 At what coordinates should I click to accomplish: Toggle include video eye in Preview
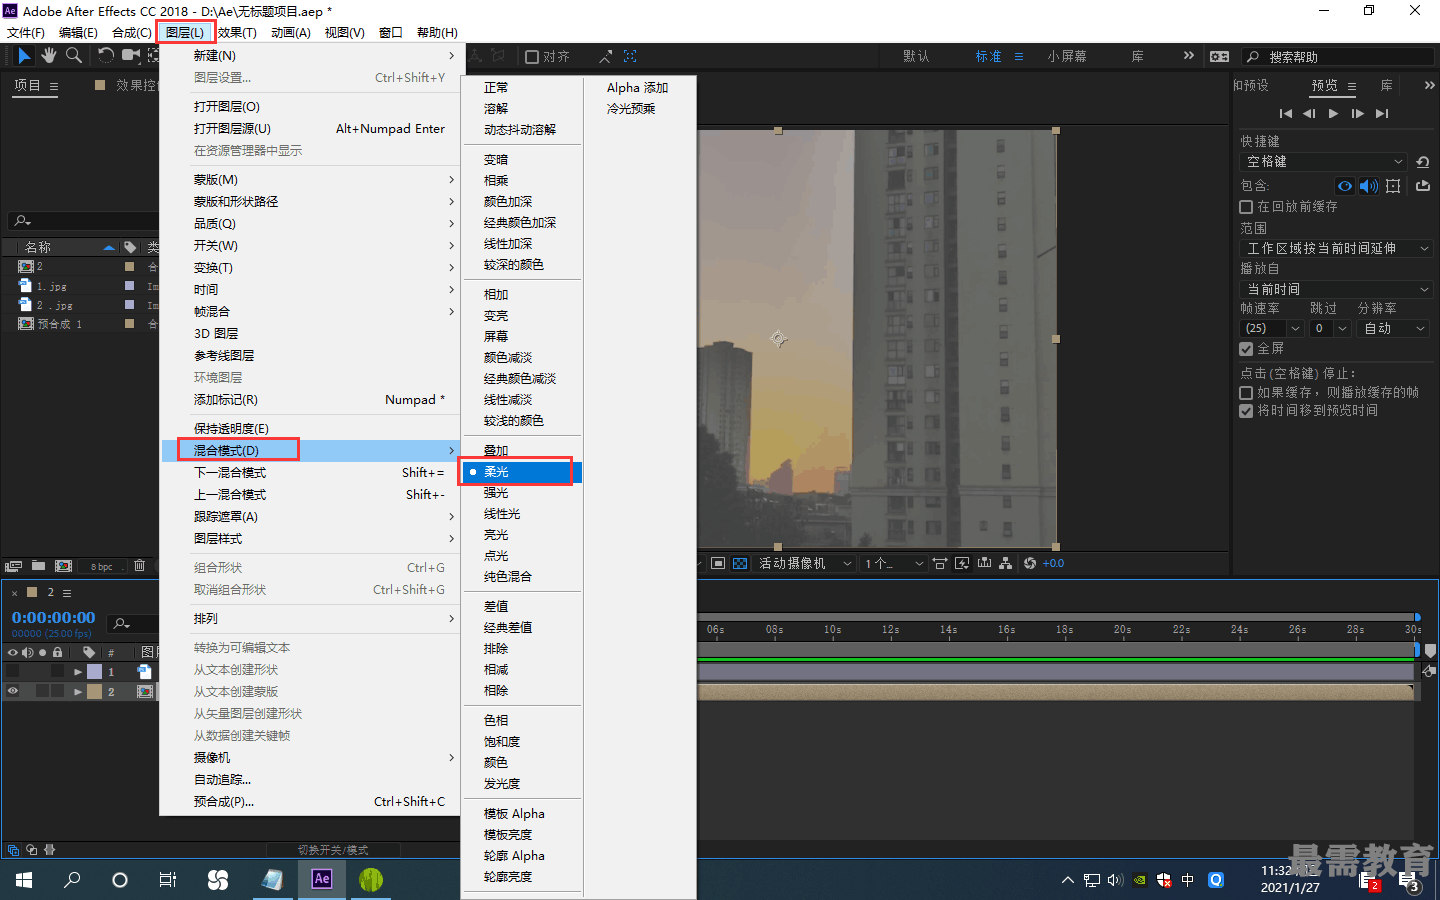tap(1345, 186)
